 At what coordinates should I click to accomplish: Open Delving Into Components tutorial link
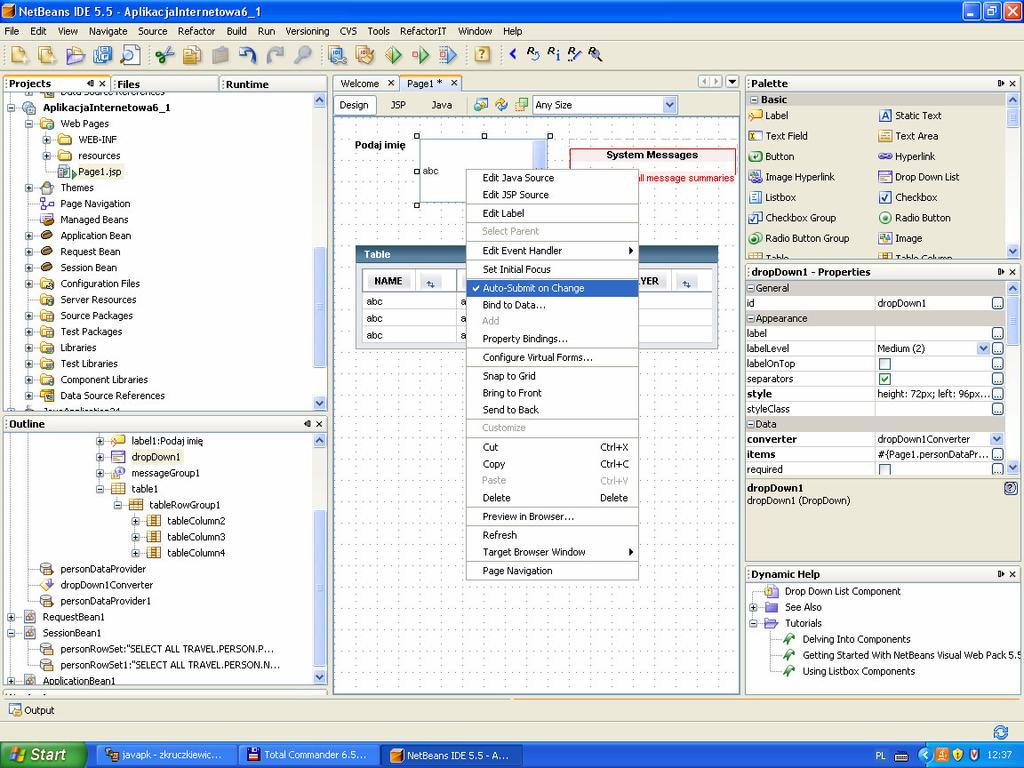point(856,639)
